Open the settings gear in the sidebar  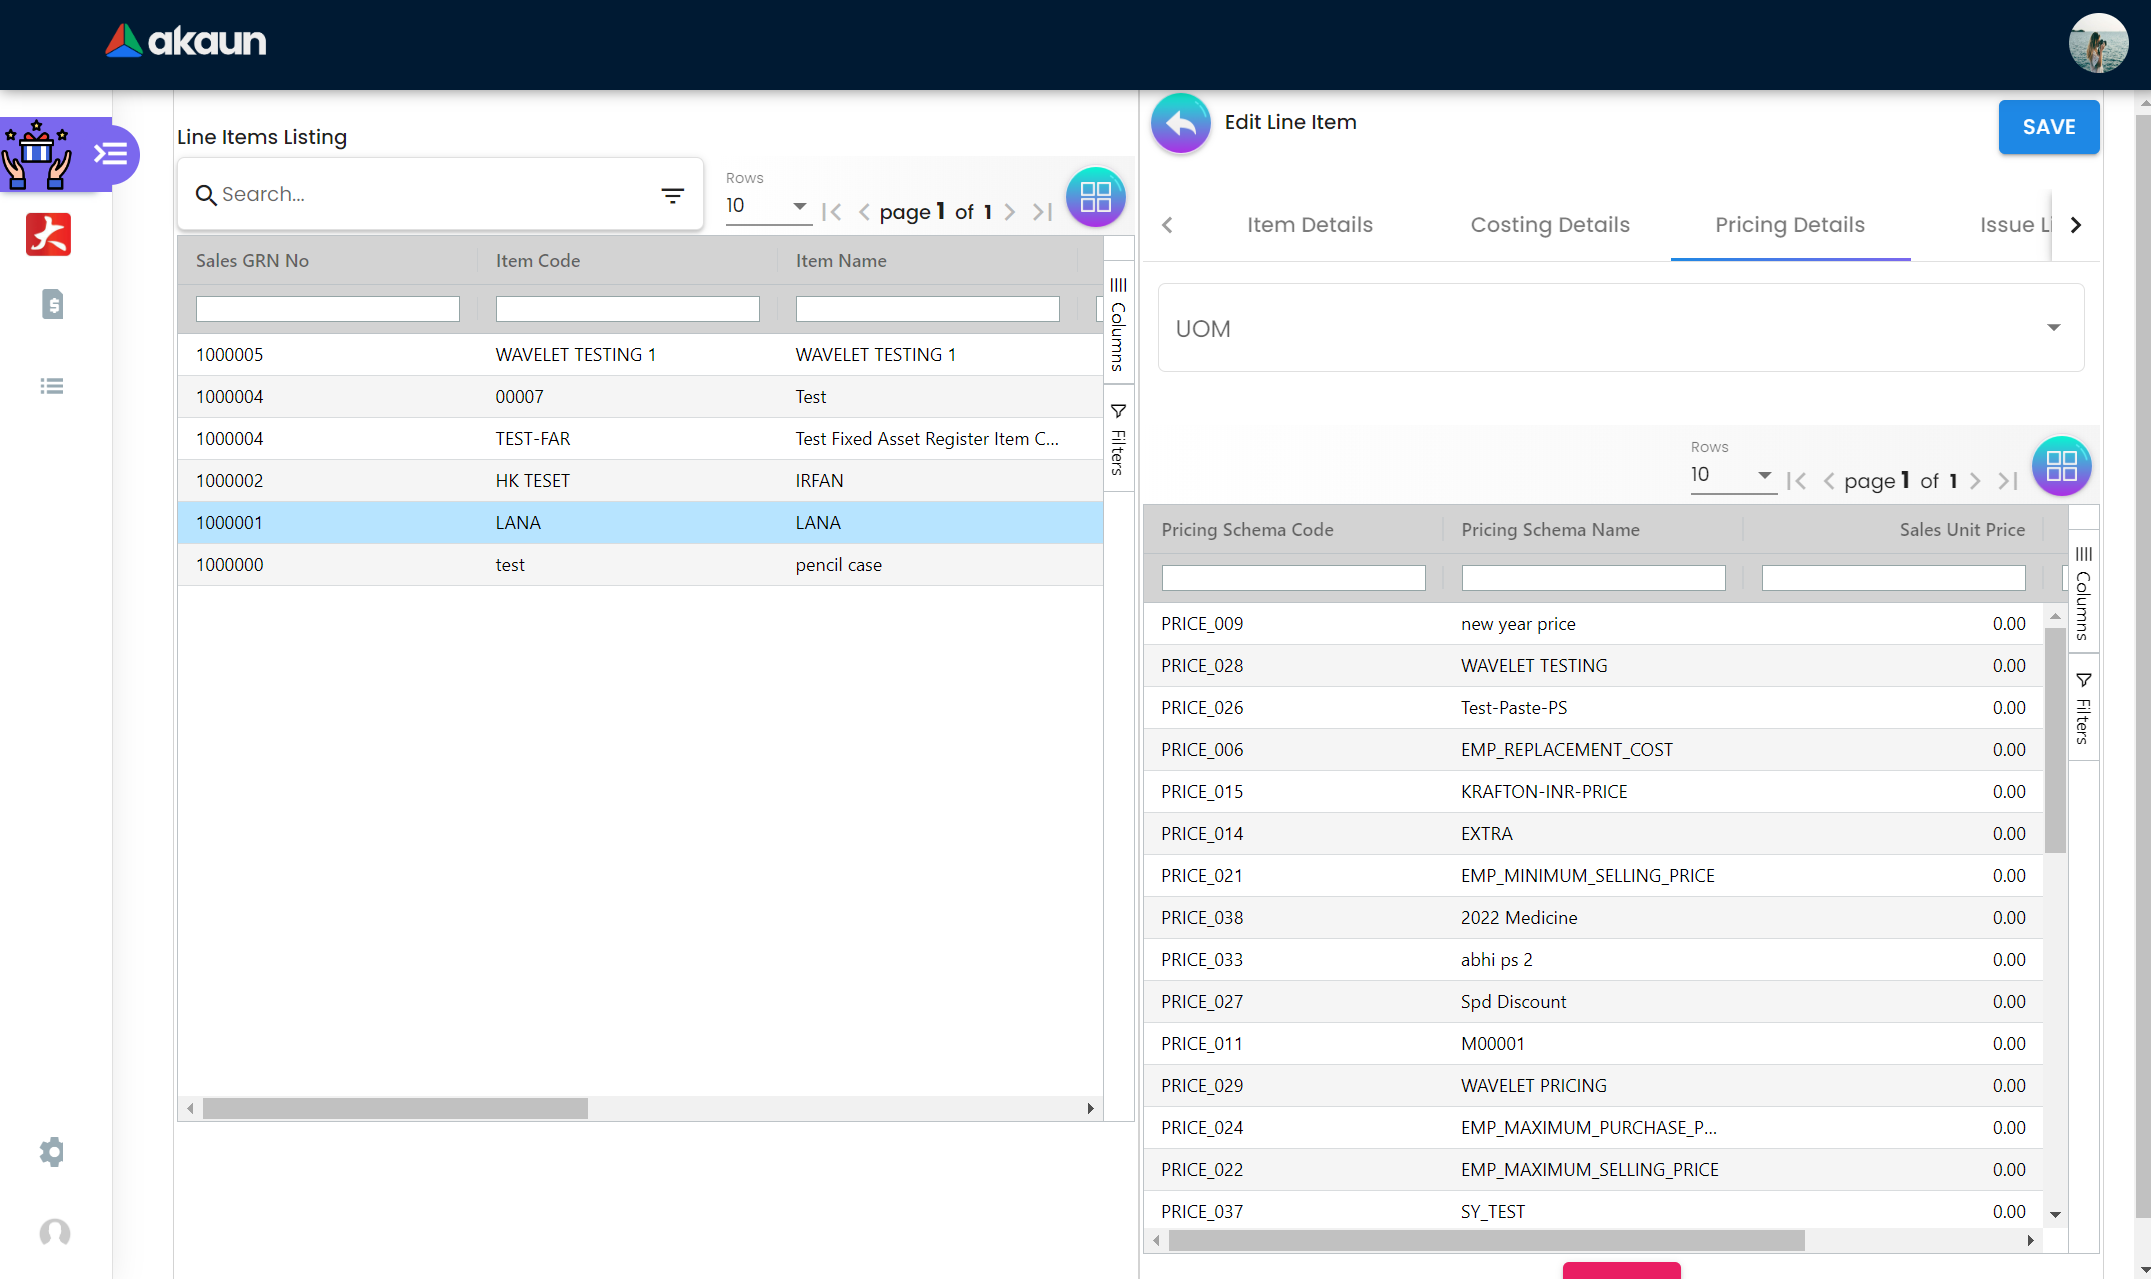(52, 1152)
